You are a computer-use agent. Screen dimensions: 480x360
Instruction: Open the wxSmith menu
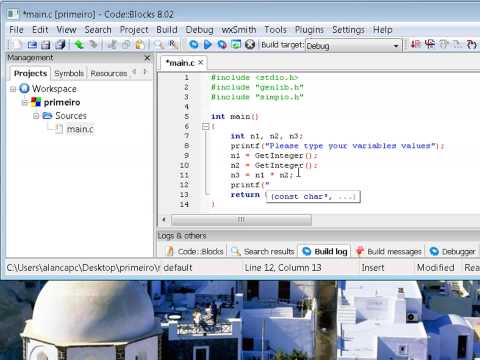click(239, 30)
